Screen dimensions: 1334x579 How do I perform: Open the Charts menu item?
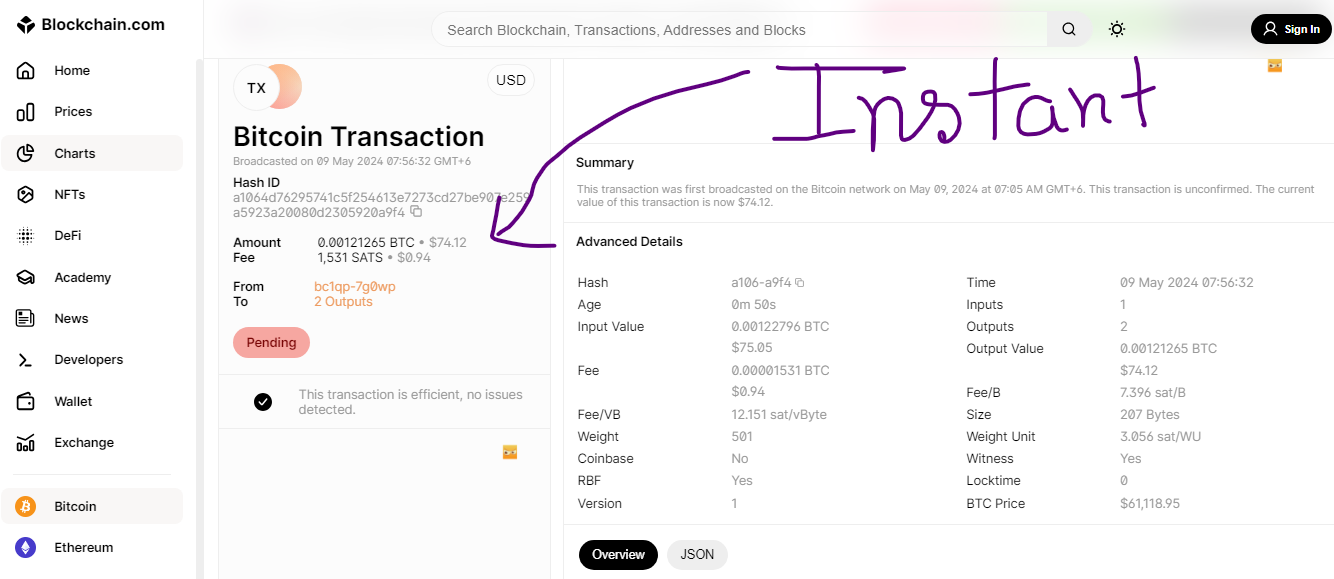(92, 153)
